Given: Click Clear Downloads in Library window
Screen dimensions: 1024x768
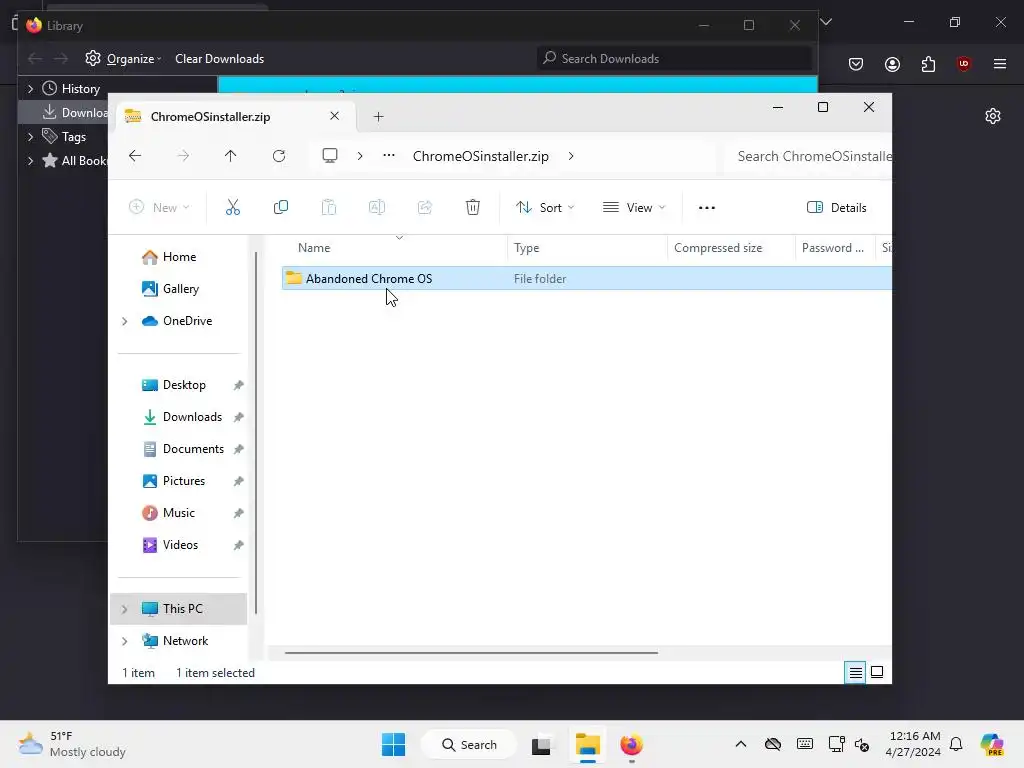Looking at the screenshot, I should pos(219,59).
